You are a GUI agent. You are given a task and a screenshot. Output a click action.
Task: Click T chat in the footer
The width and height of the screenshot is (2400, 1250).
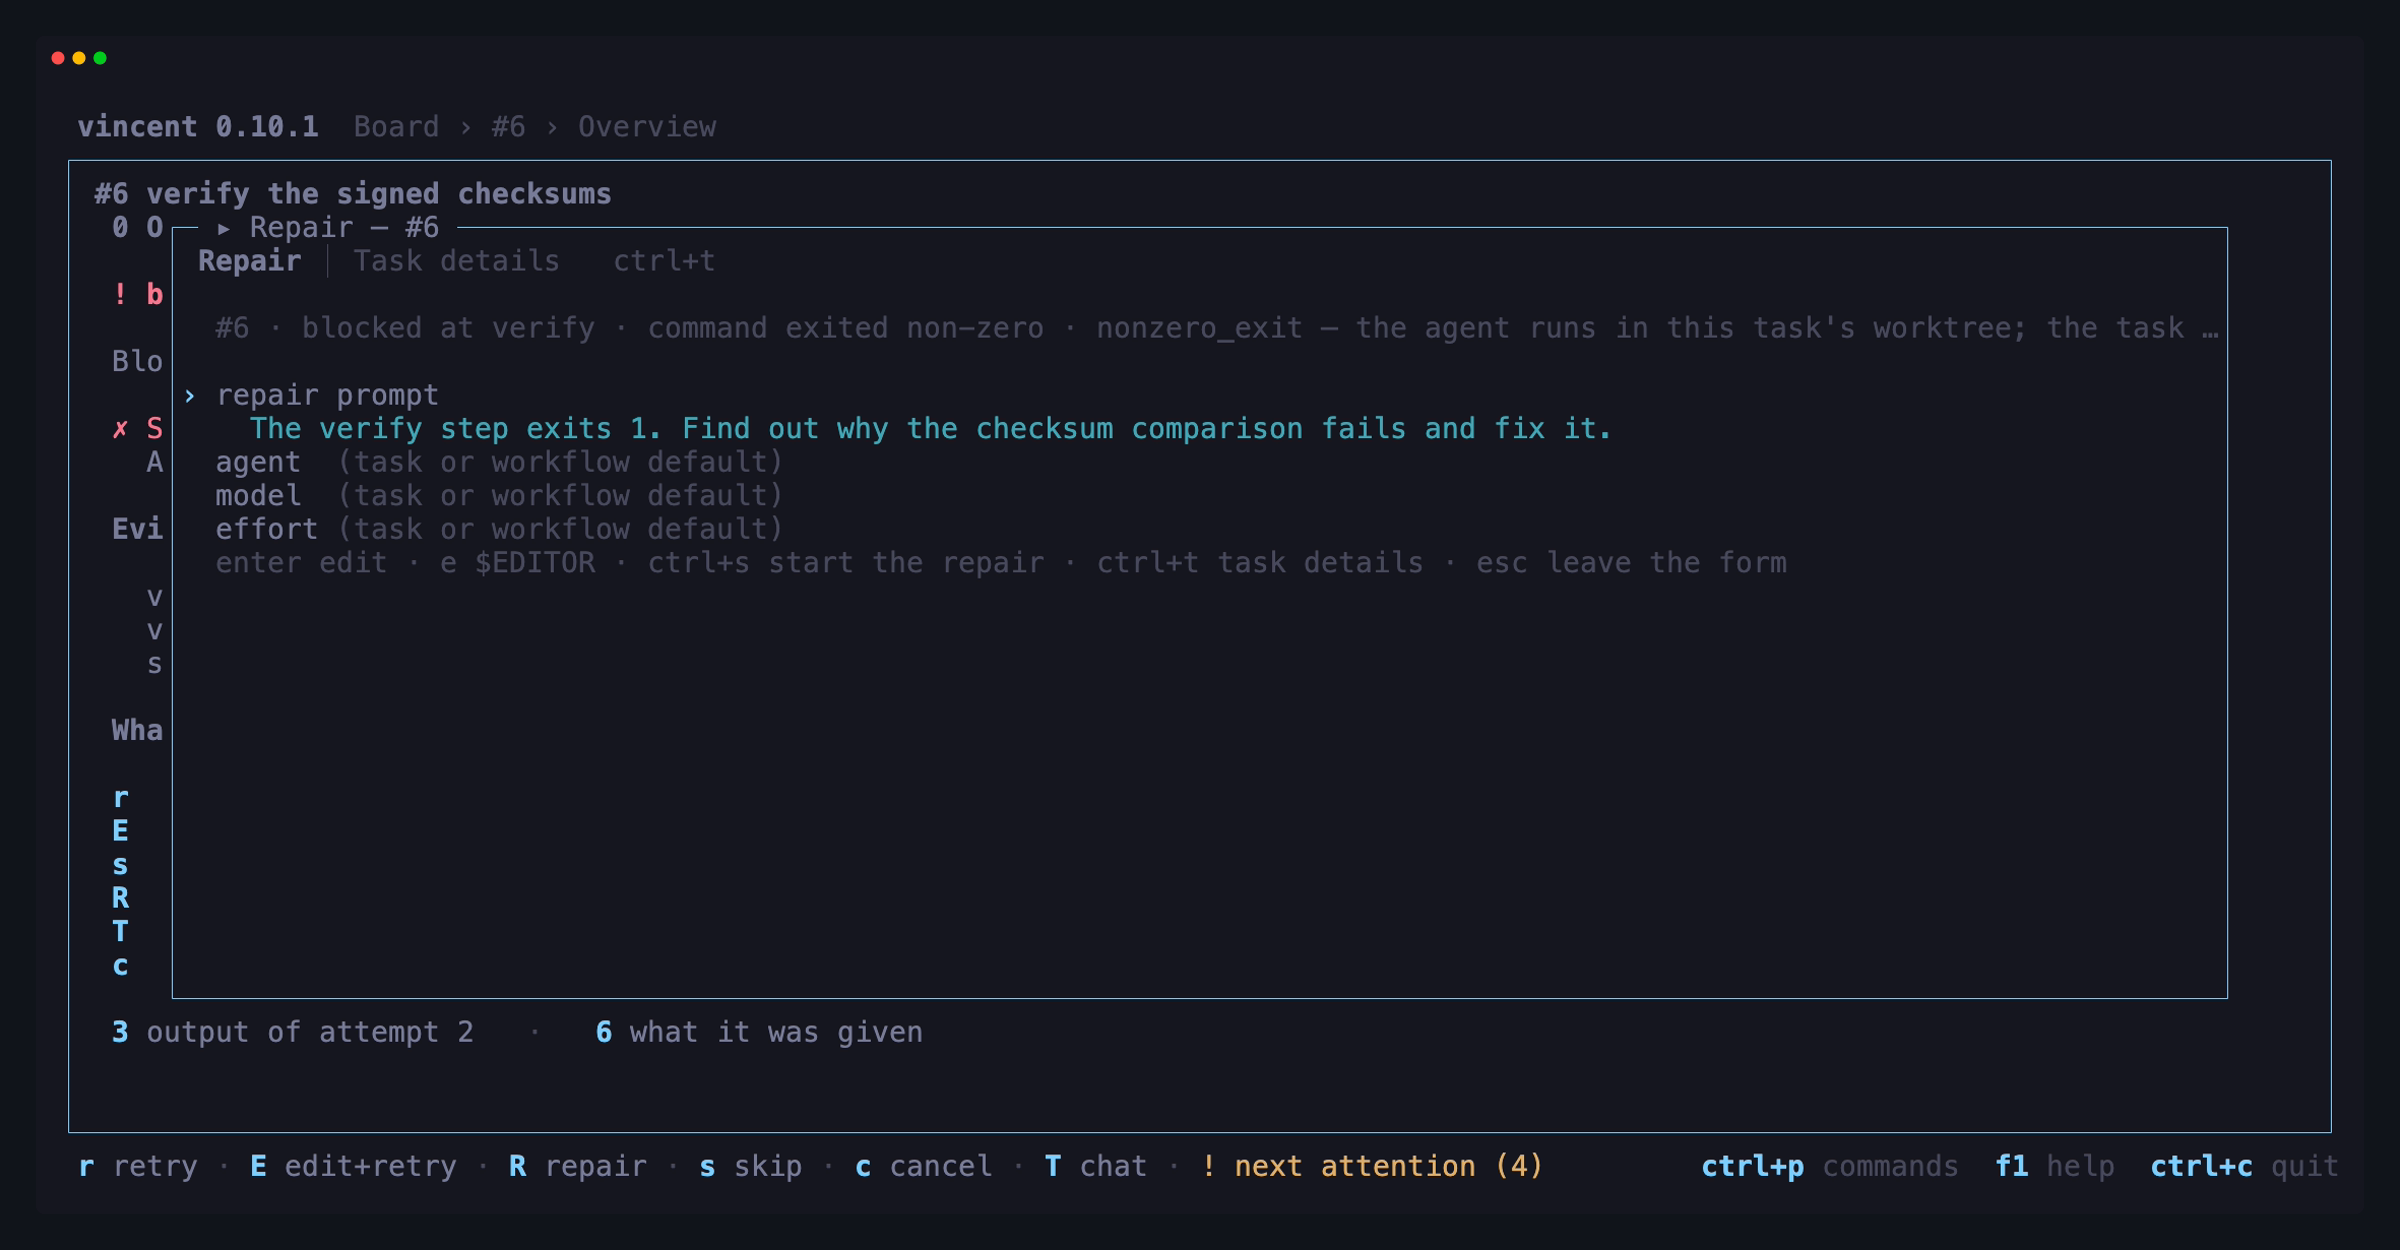pos(1096,1166)
